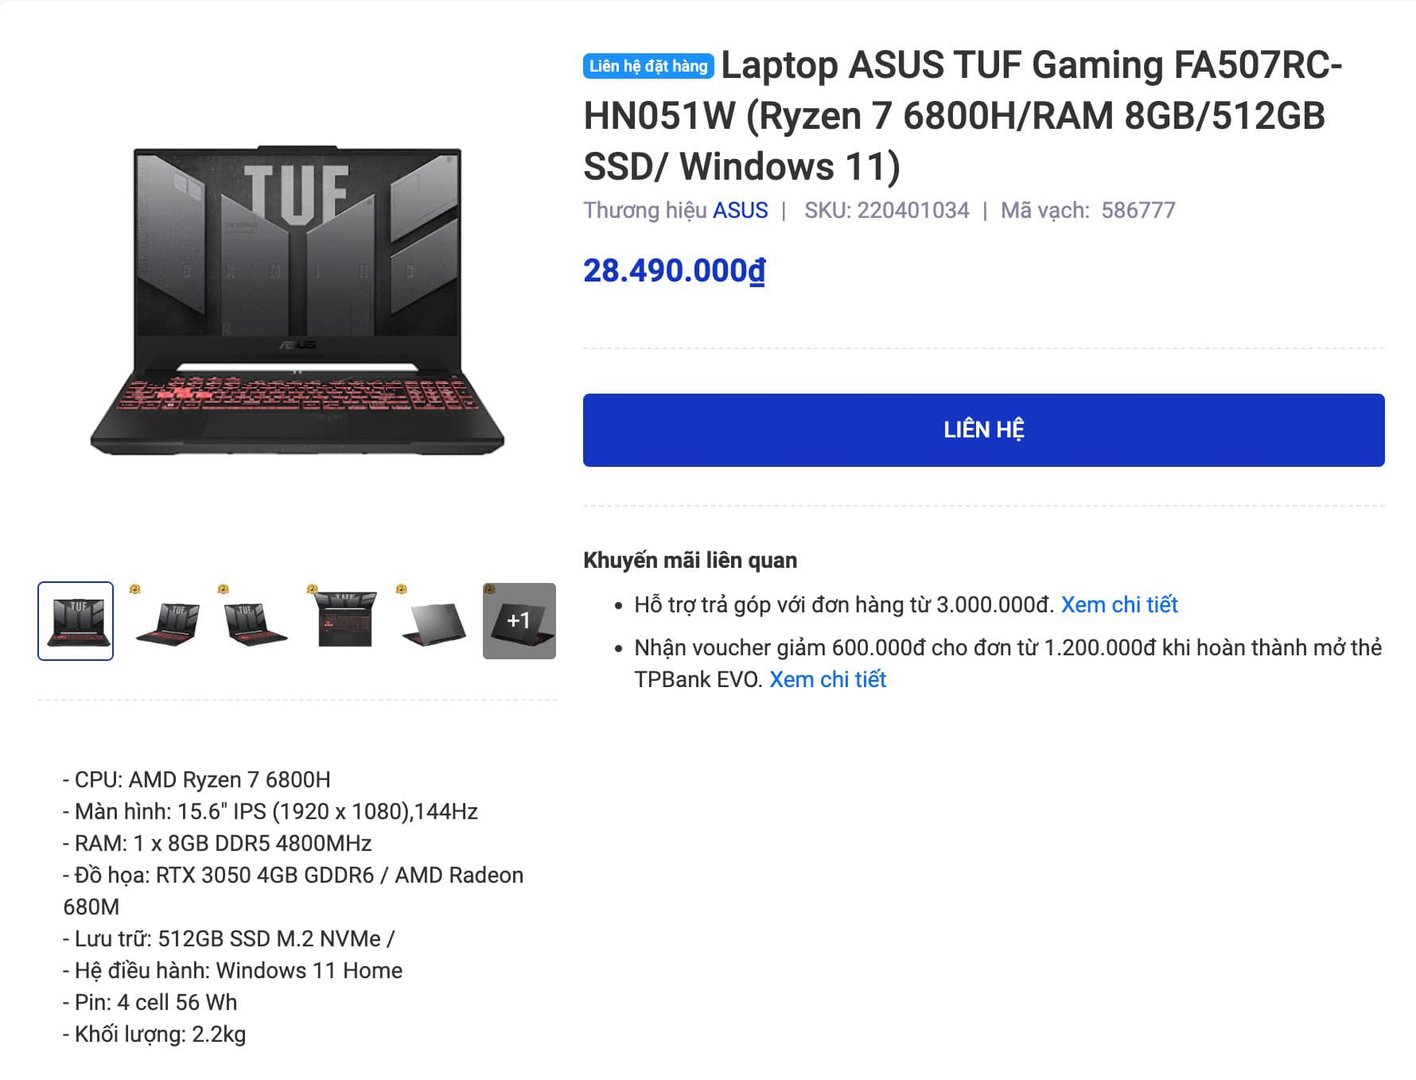Open Xem chi tiết for installment support
This screenshot has height=1080, width=1416.
[x=1119, y=605]
